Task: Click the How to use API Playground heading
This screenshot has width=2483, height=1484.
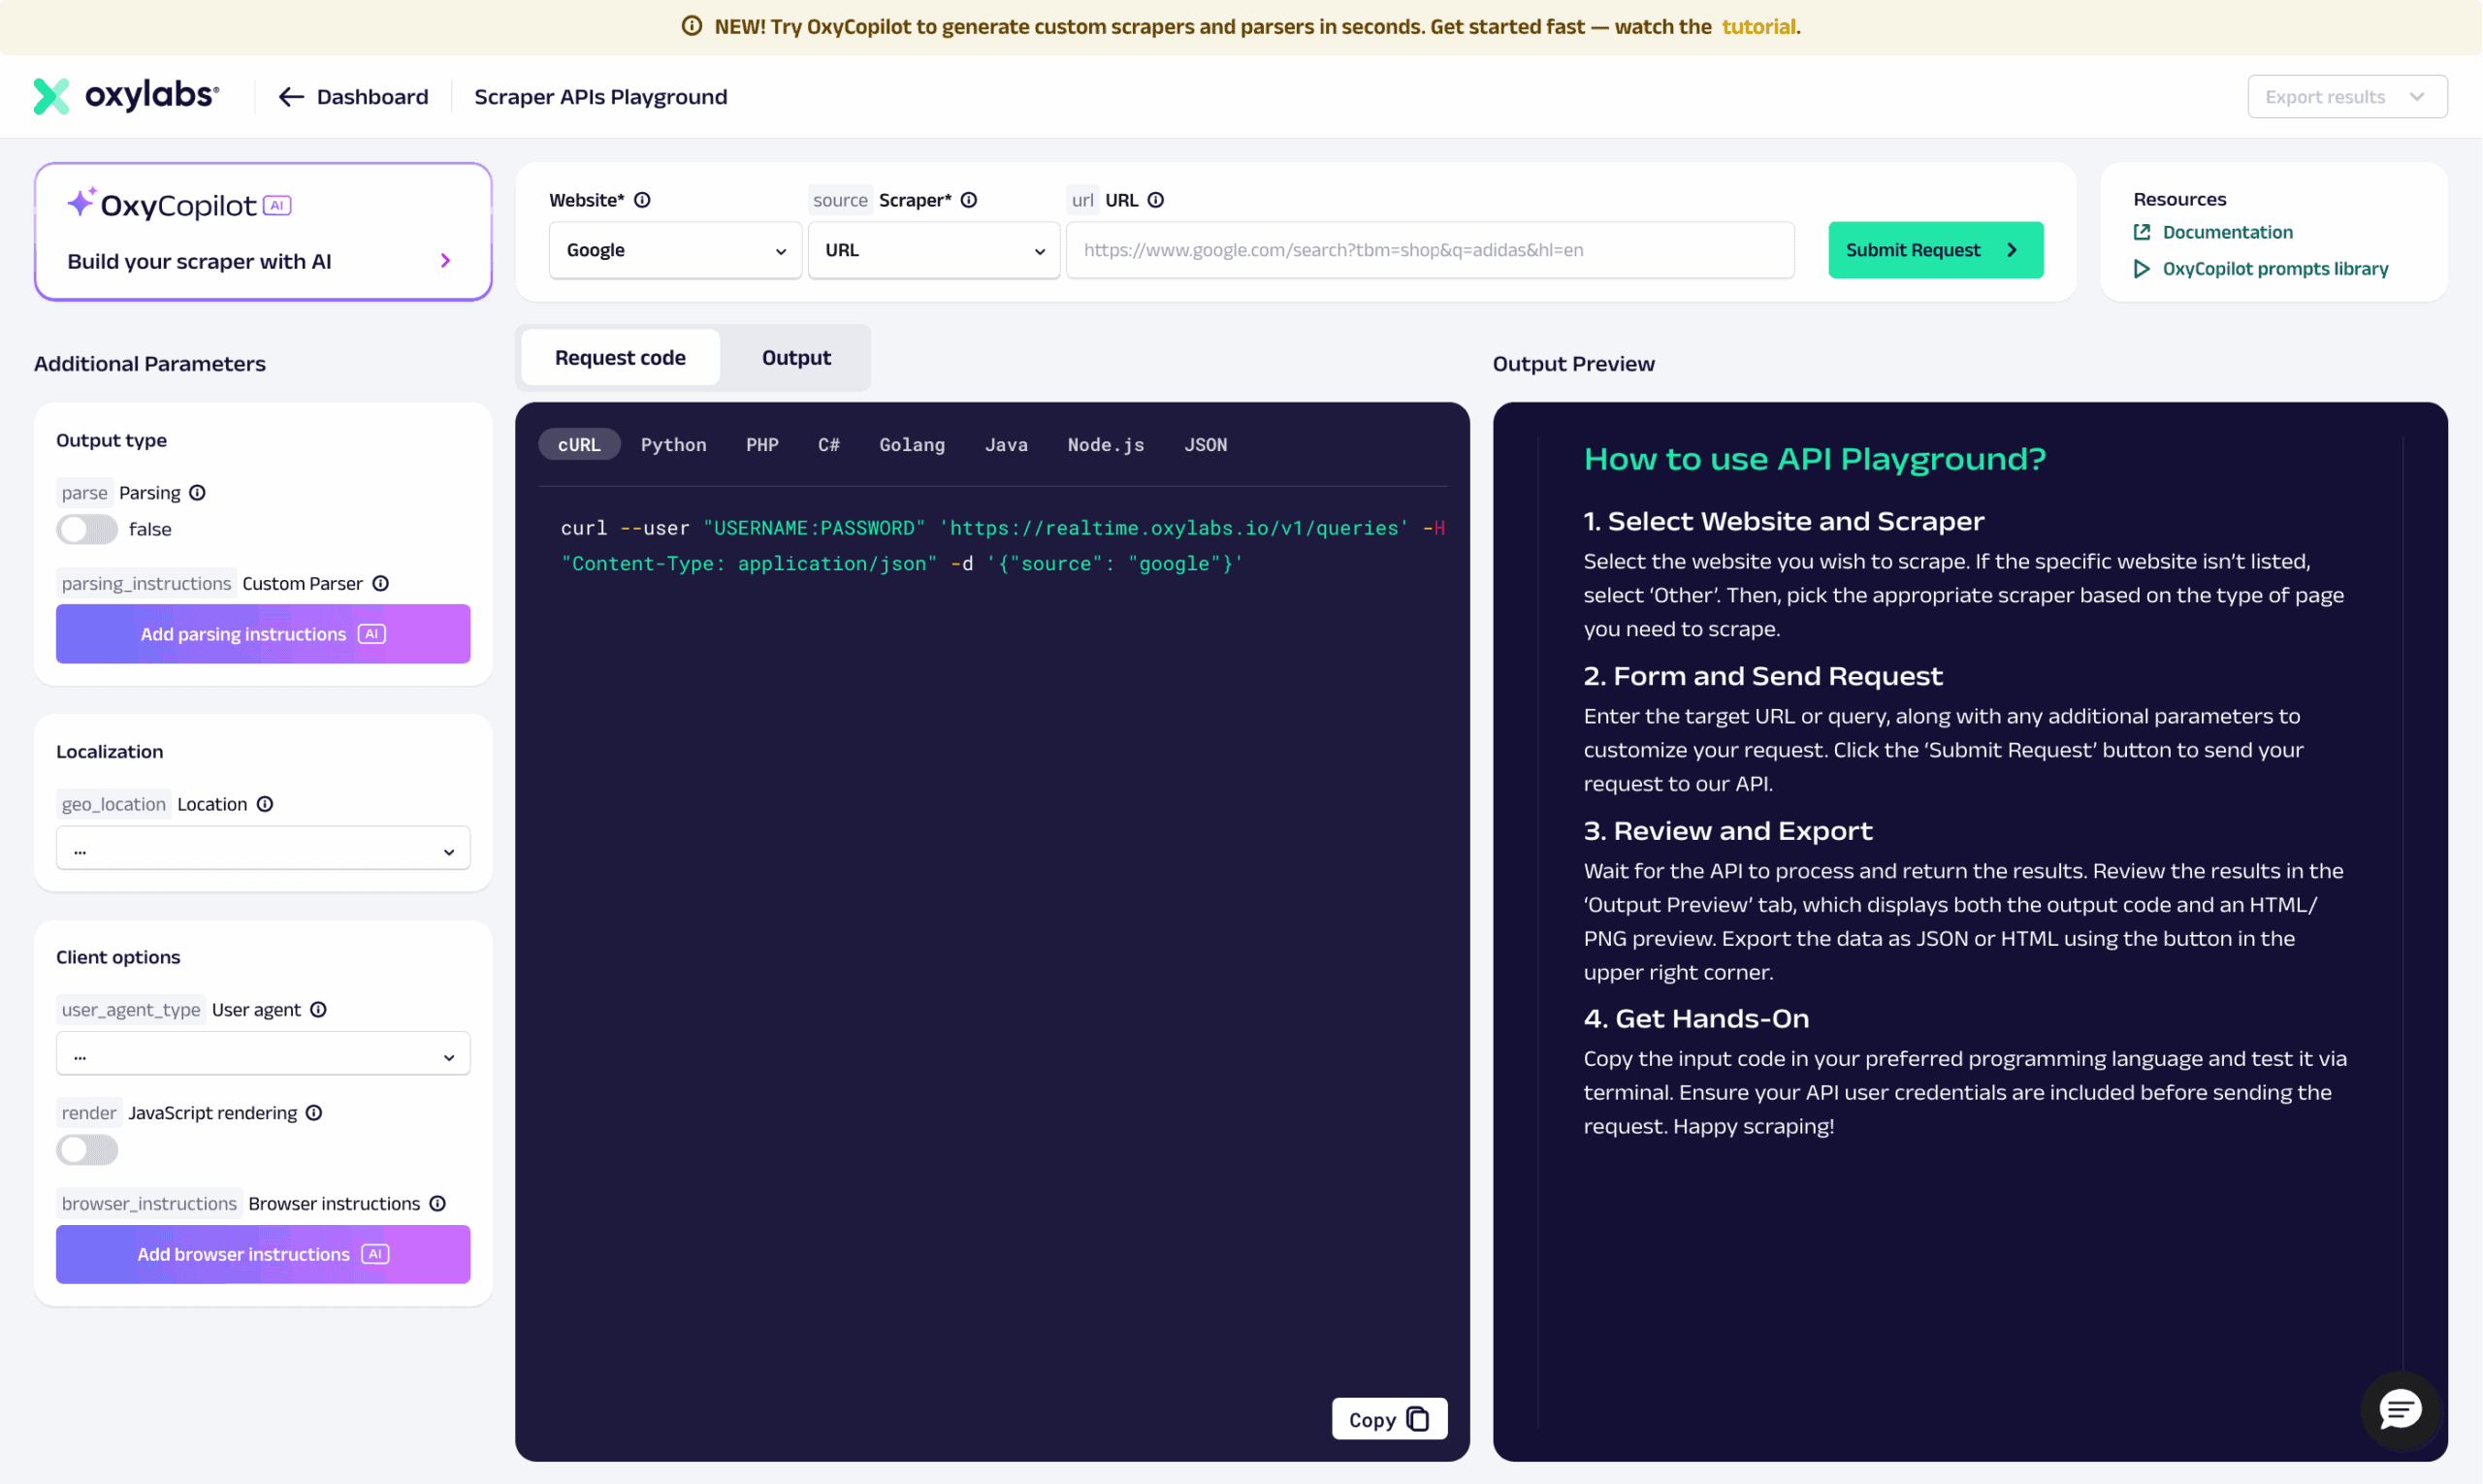Action: click(1815, 459)
